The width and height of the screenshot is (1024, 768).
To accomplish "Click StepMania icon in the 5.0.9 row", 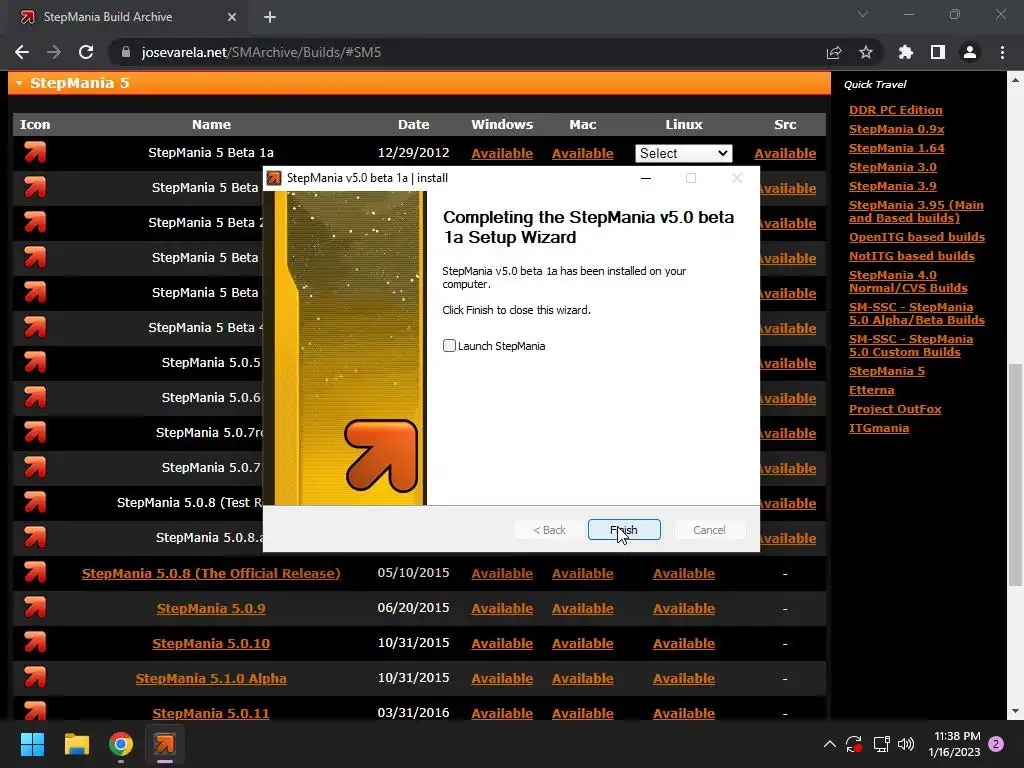I will pos(35,608).
